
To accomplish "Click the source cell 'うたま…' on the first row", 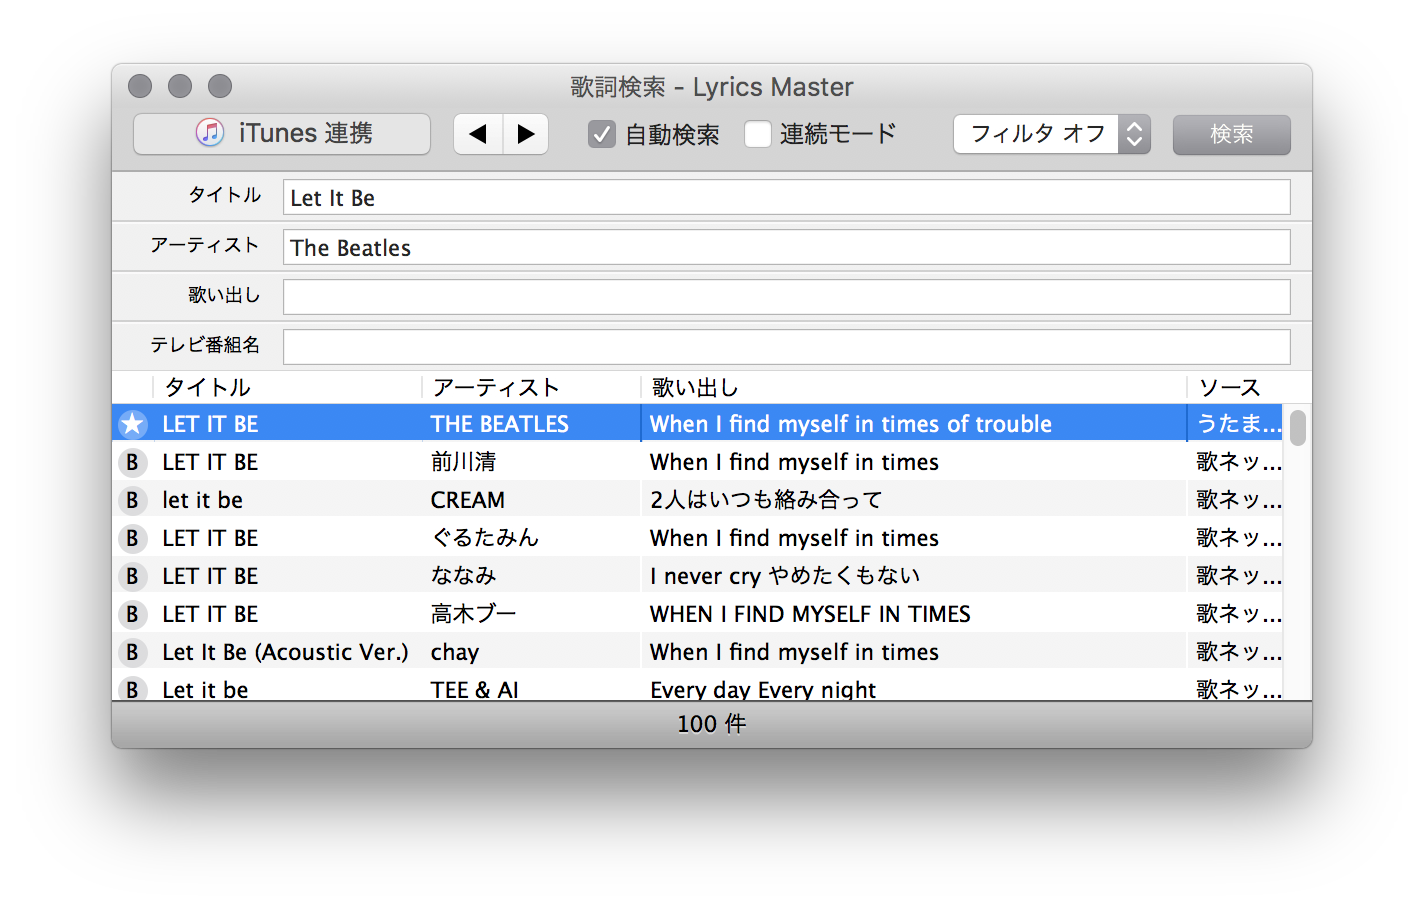I will click(x=1238, y=424).
